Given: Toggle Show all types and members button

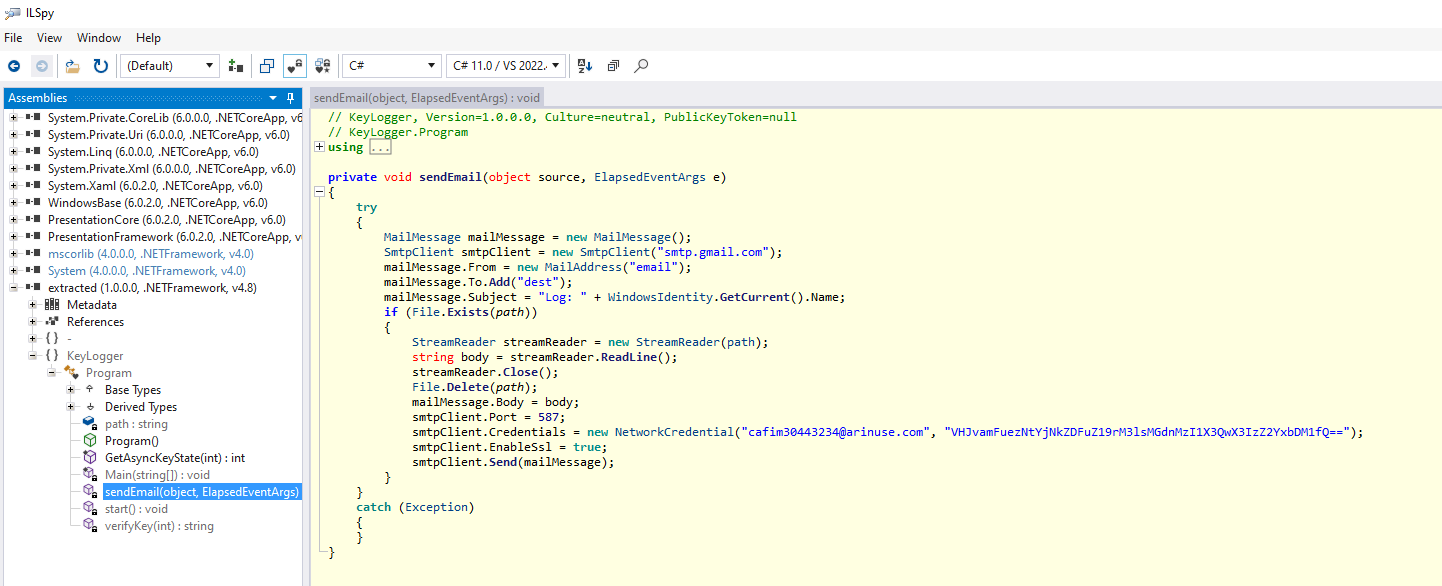Looking at the screenshot, I should pos(323,66).
